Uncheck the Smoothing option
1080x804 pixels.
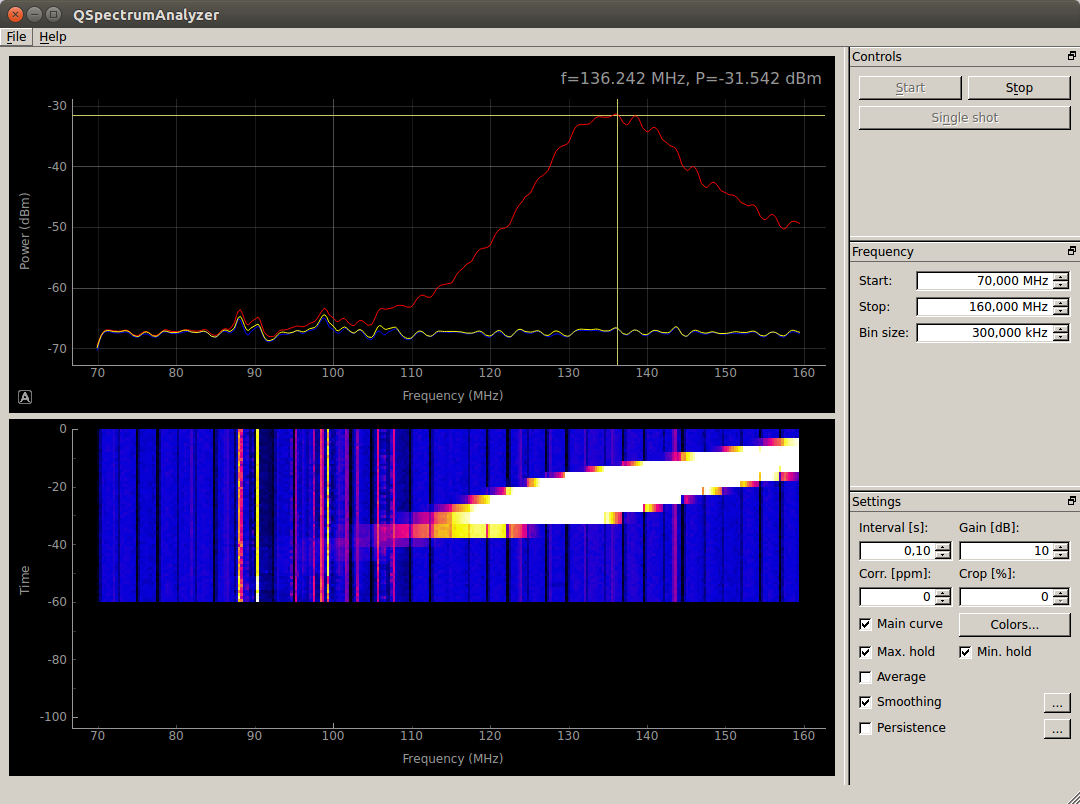click(x=866, y=702)
